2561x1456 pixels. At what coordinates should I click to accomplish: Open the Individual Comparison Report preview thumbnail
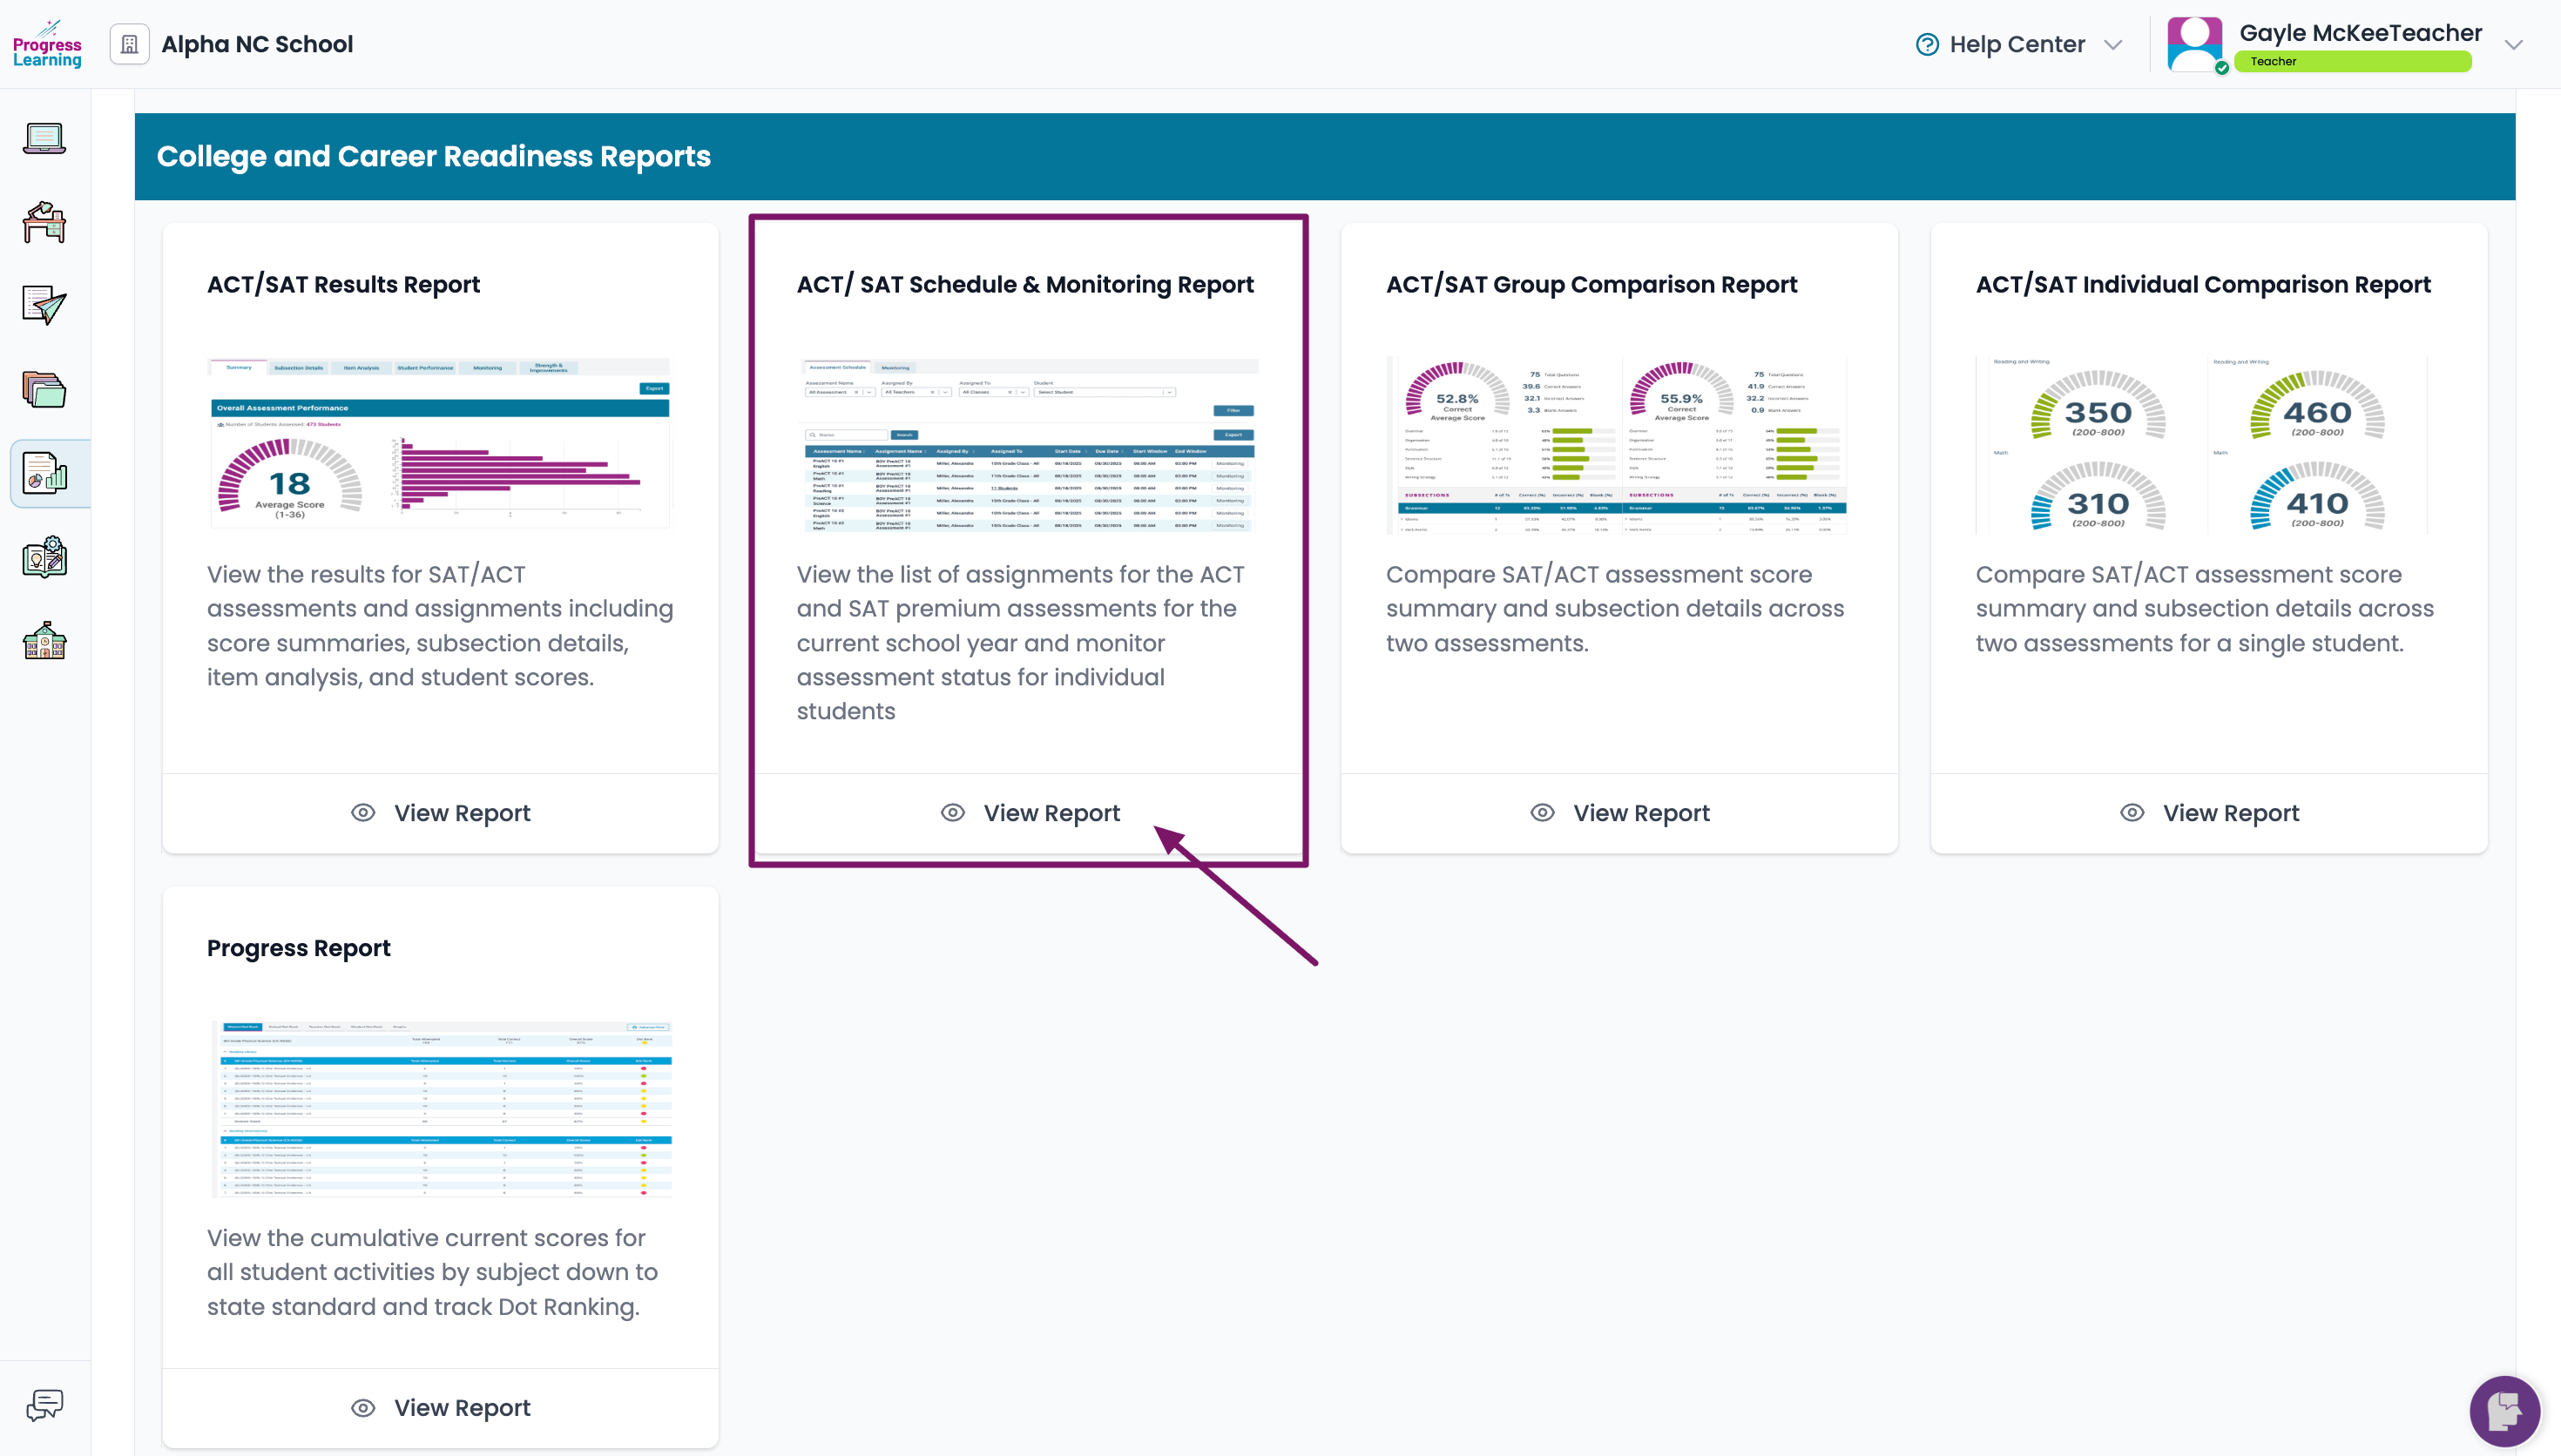tap(2202, 445)
